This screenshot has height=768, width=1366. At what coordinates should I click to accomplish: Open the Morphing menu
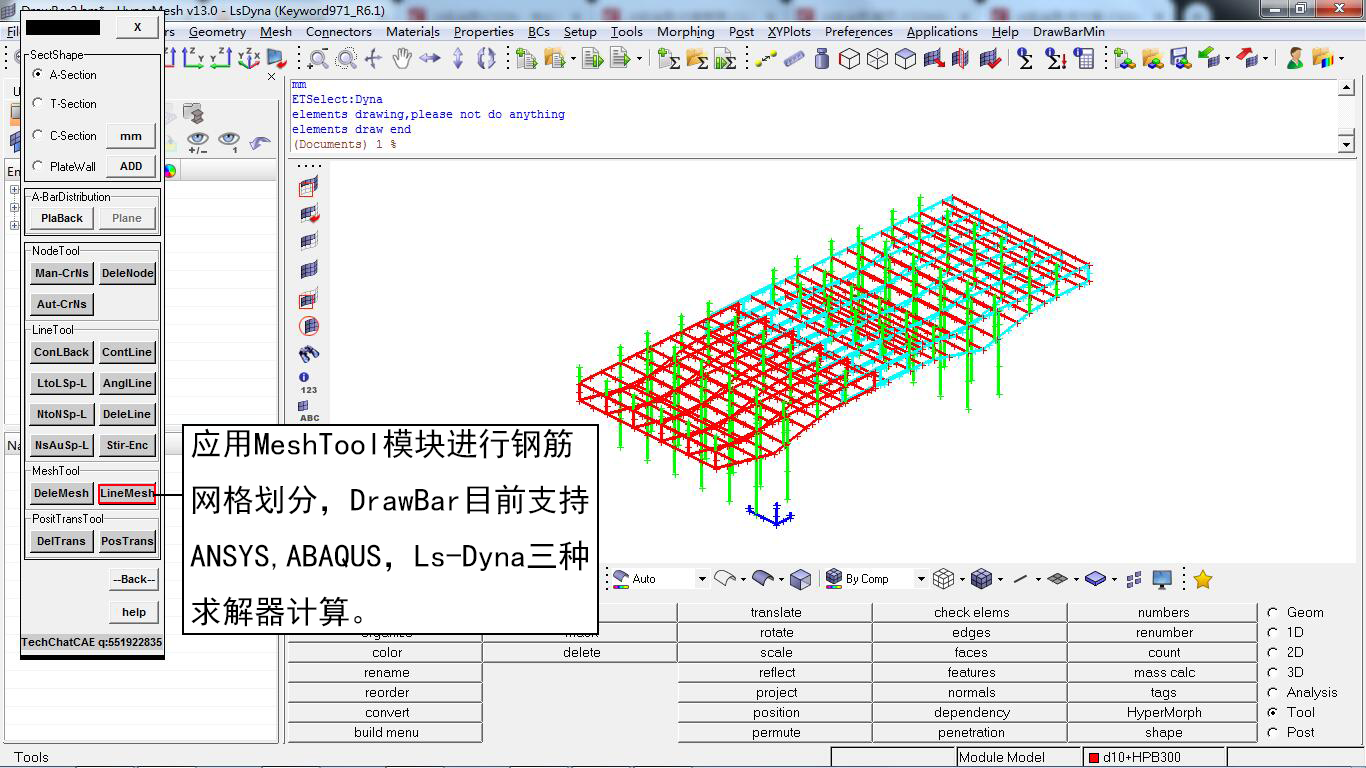[686, 31]
